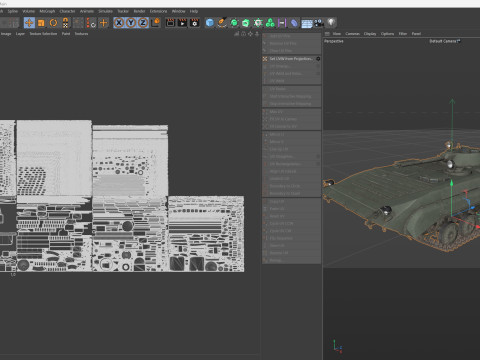This screenshot has height=360, width=480.
Task: Open the MoGraph menu
Action: coord(47,11)
